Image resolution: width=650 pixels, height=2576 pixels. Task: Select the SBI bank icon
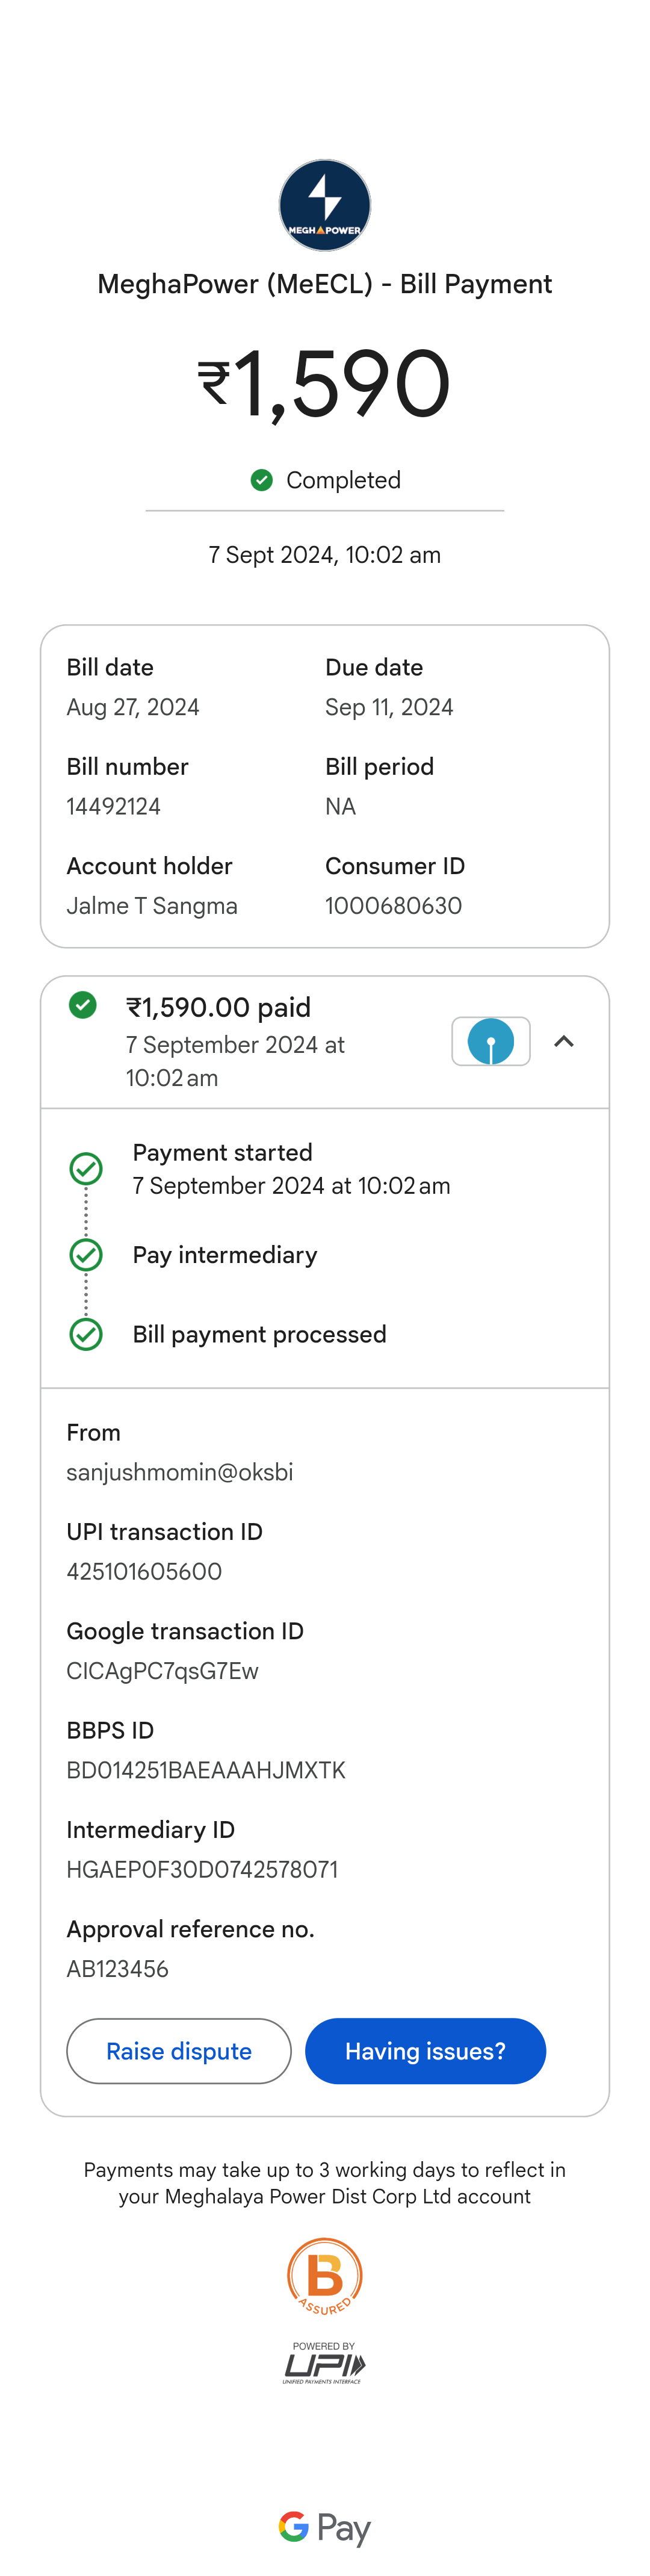[490, 1041]
